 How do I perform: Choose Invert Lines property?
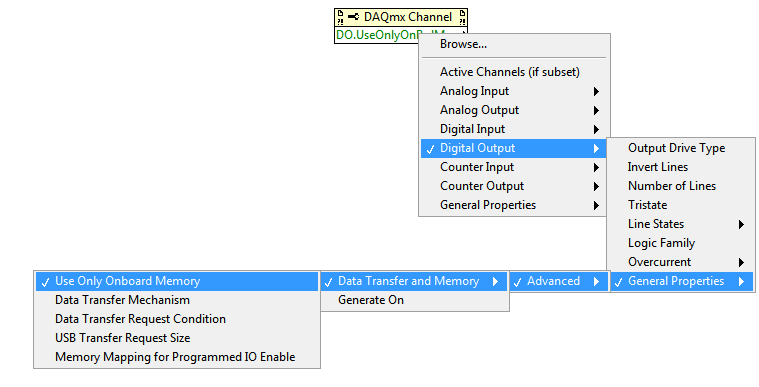[681, 167]
